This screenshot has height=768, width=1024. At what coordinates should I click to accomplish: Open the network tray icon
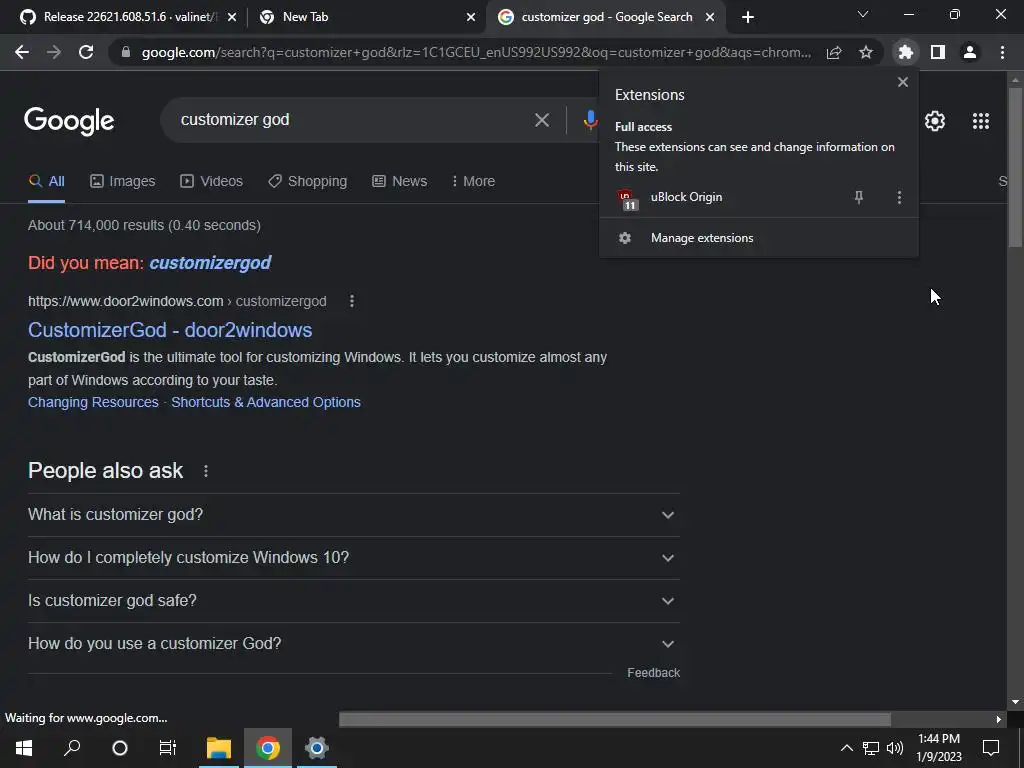pyautogui.click(x=871, y=748)
